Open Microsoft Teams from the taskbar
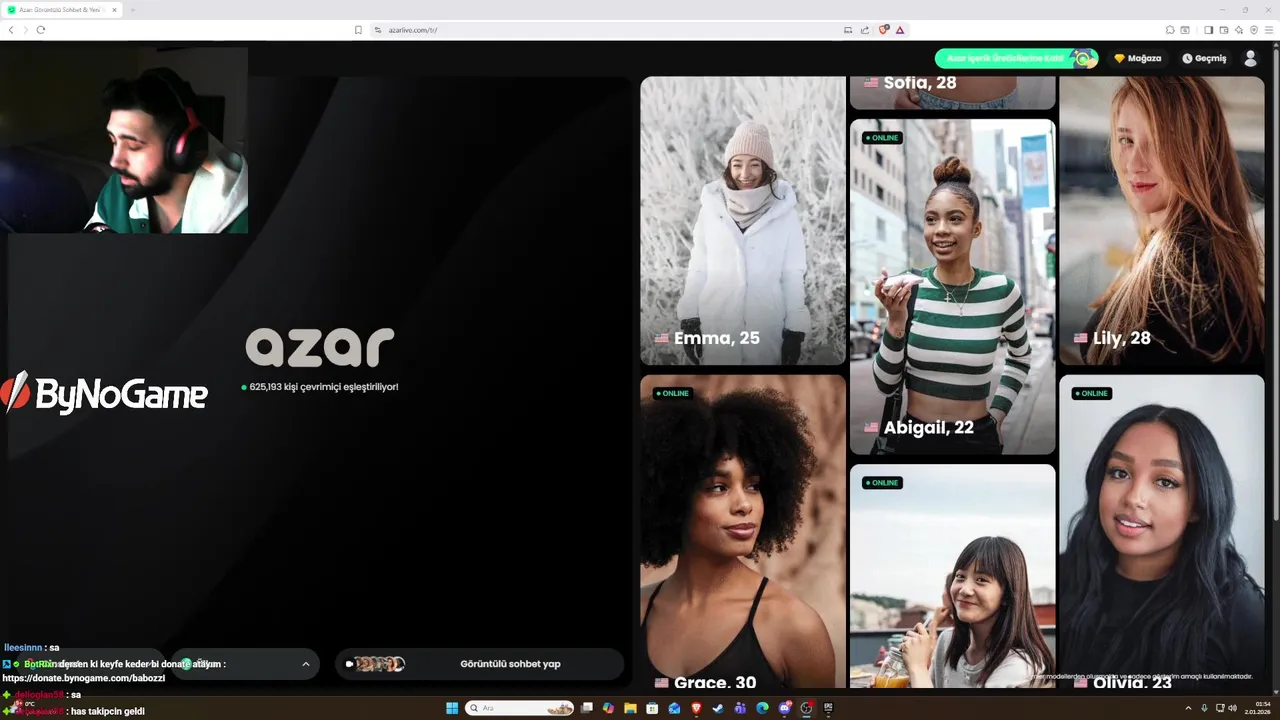 (740, 708)
